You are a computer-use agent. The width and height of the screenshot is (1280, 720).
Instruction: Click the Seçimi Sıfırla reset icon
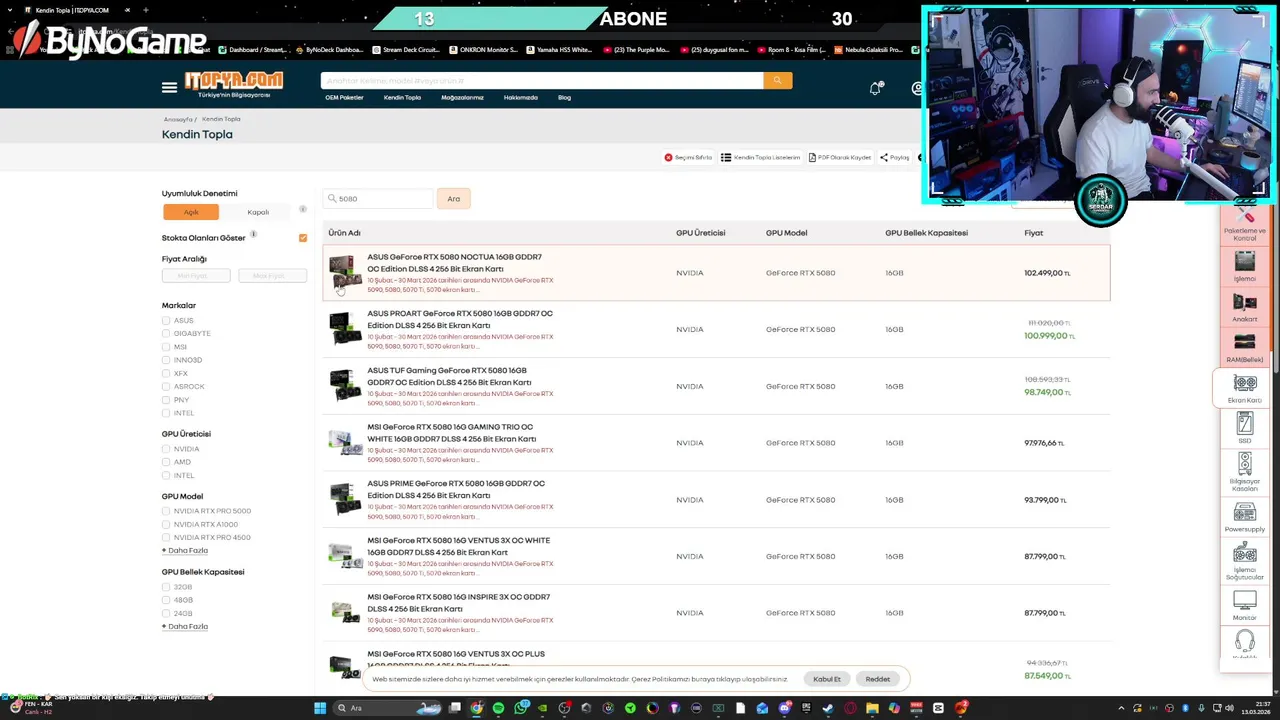668,157
